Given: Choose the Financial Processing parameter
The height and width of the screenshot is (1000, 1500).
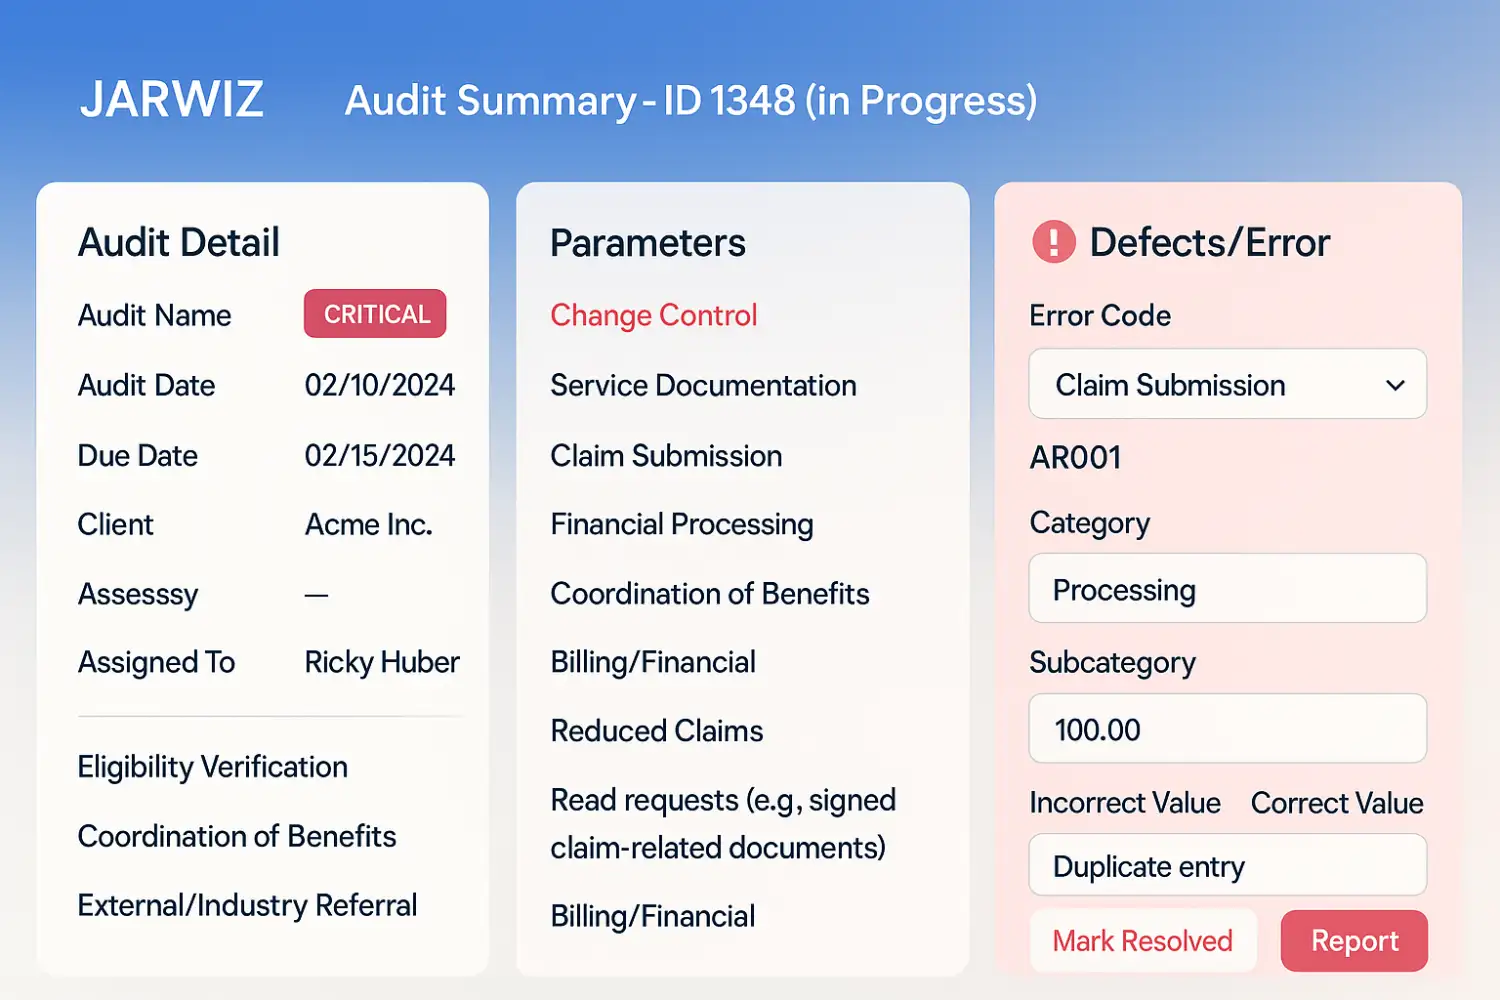Looking at the screenshot, I should tap(682, 524).
